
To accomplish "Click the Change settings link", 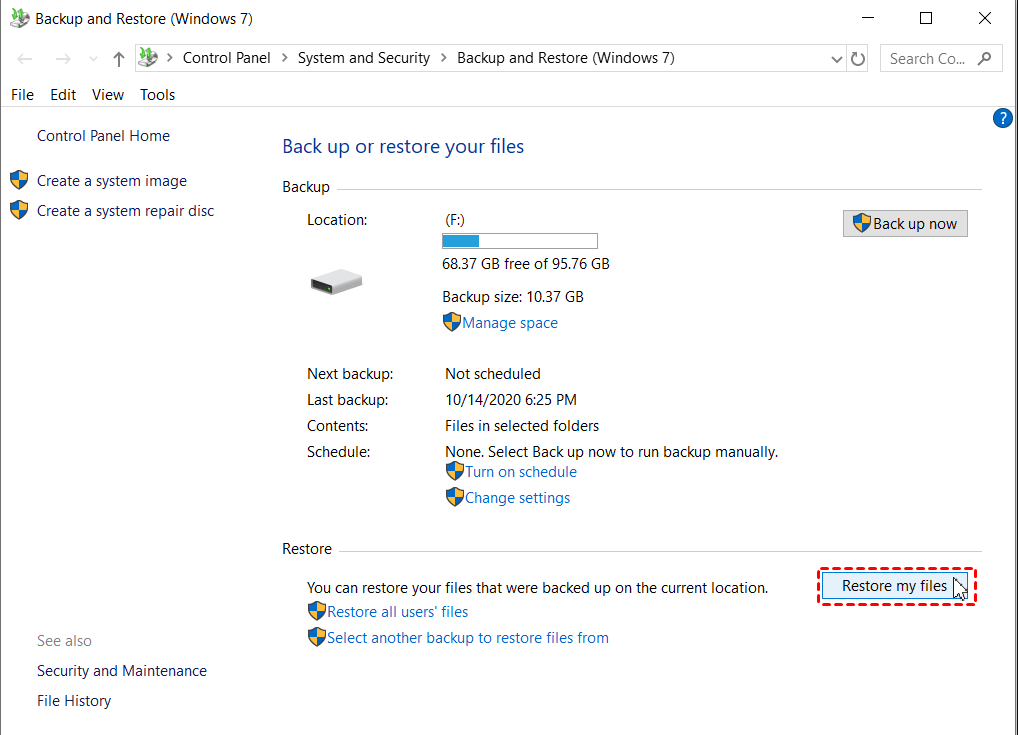I will 517,498.
